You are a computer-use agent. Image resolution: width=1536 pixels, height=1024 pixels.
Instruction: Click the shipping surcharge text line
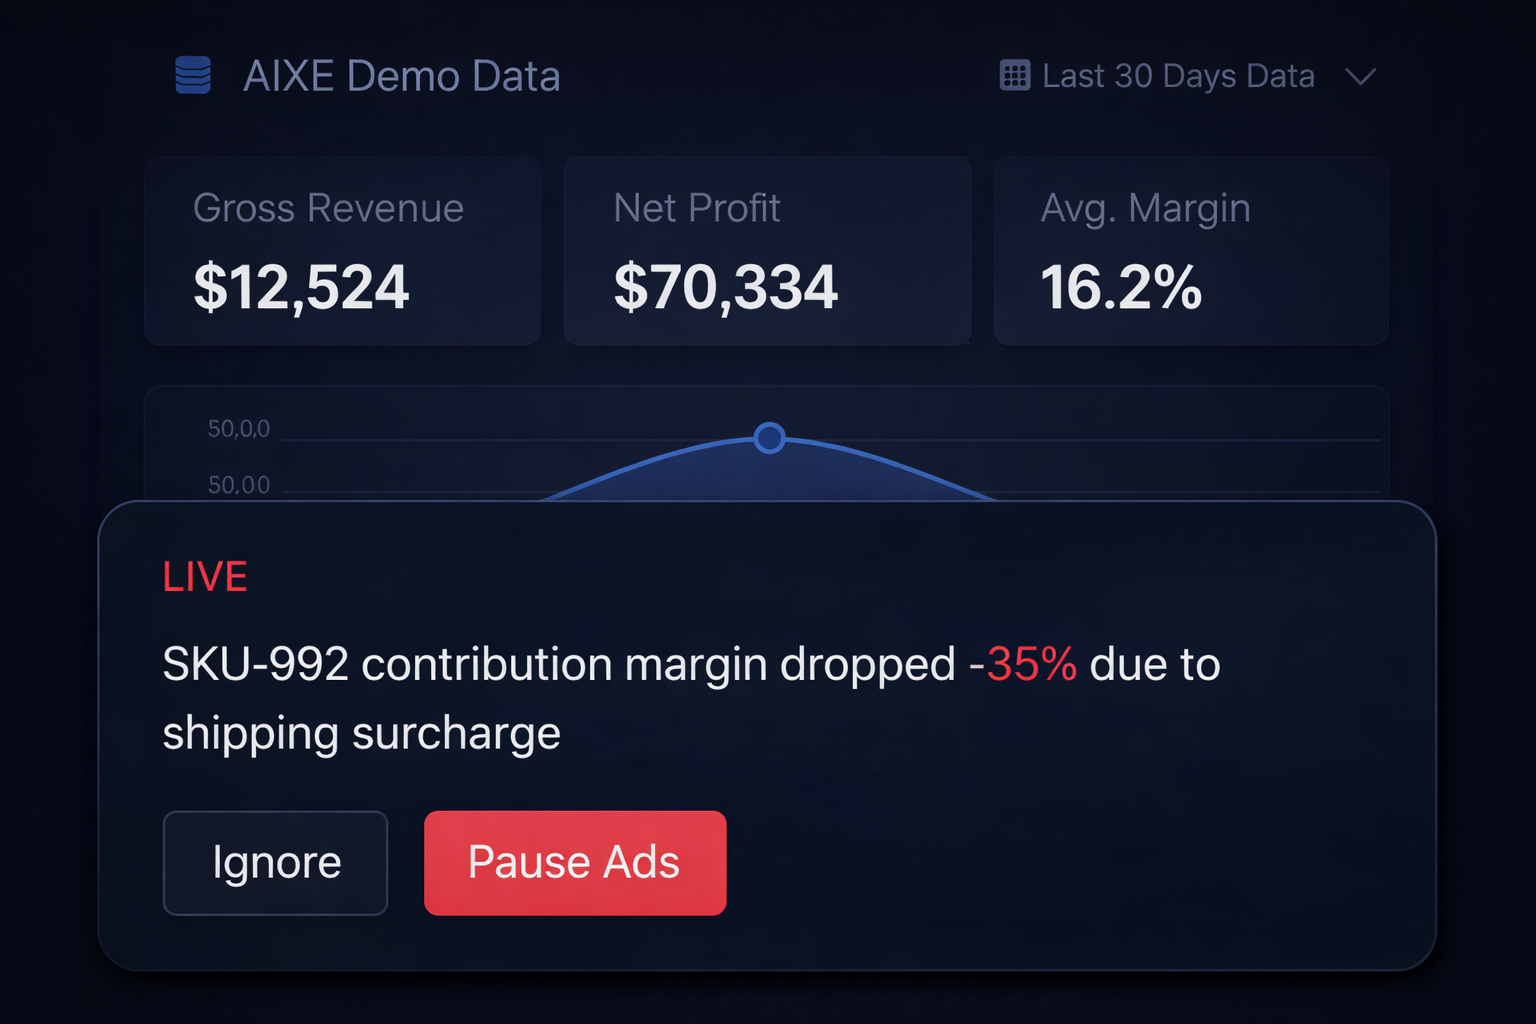point(361,733)
